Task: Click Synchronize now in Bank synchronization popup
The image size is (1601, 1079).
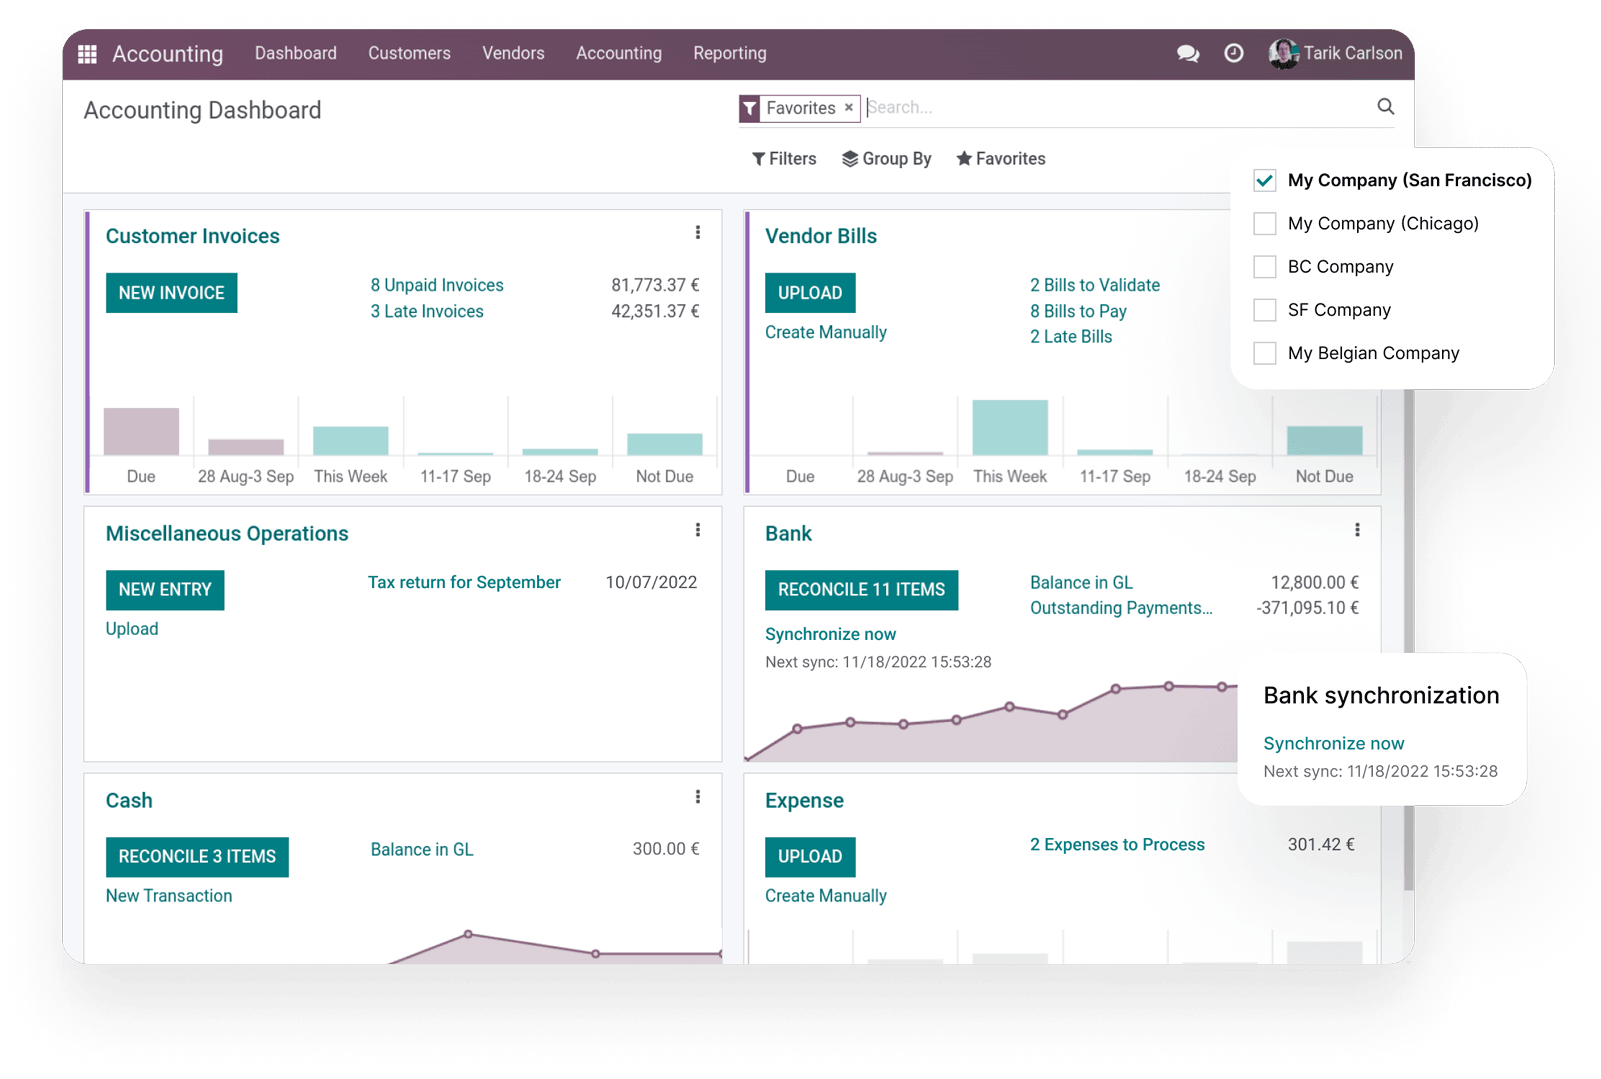Action: (1333, 743)
